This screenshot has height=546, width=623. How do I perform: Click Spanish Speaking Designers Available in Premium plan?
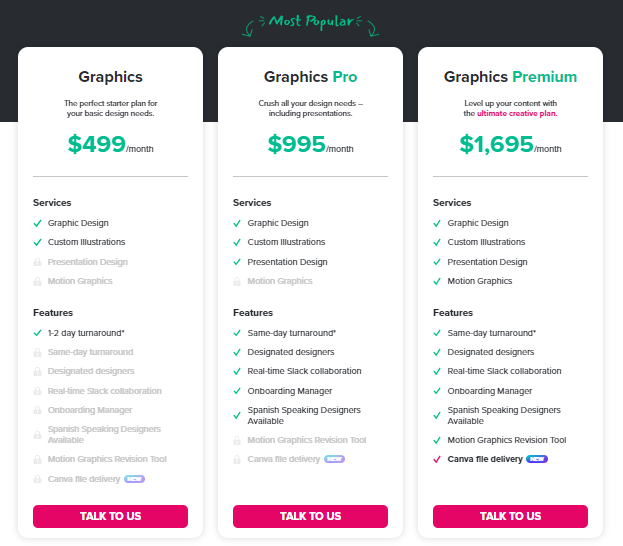(x=504, y=415)
